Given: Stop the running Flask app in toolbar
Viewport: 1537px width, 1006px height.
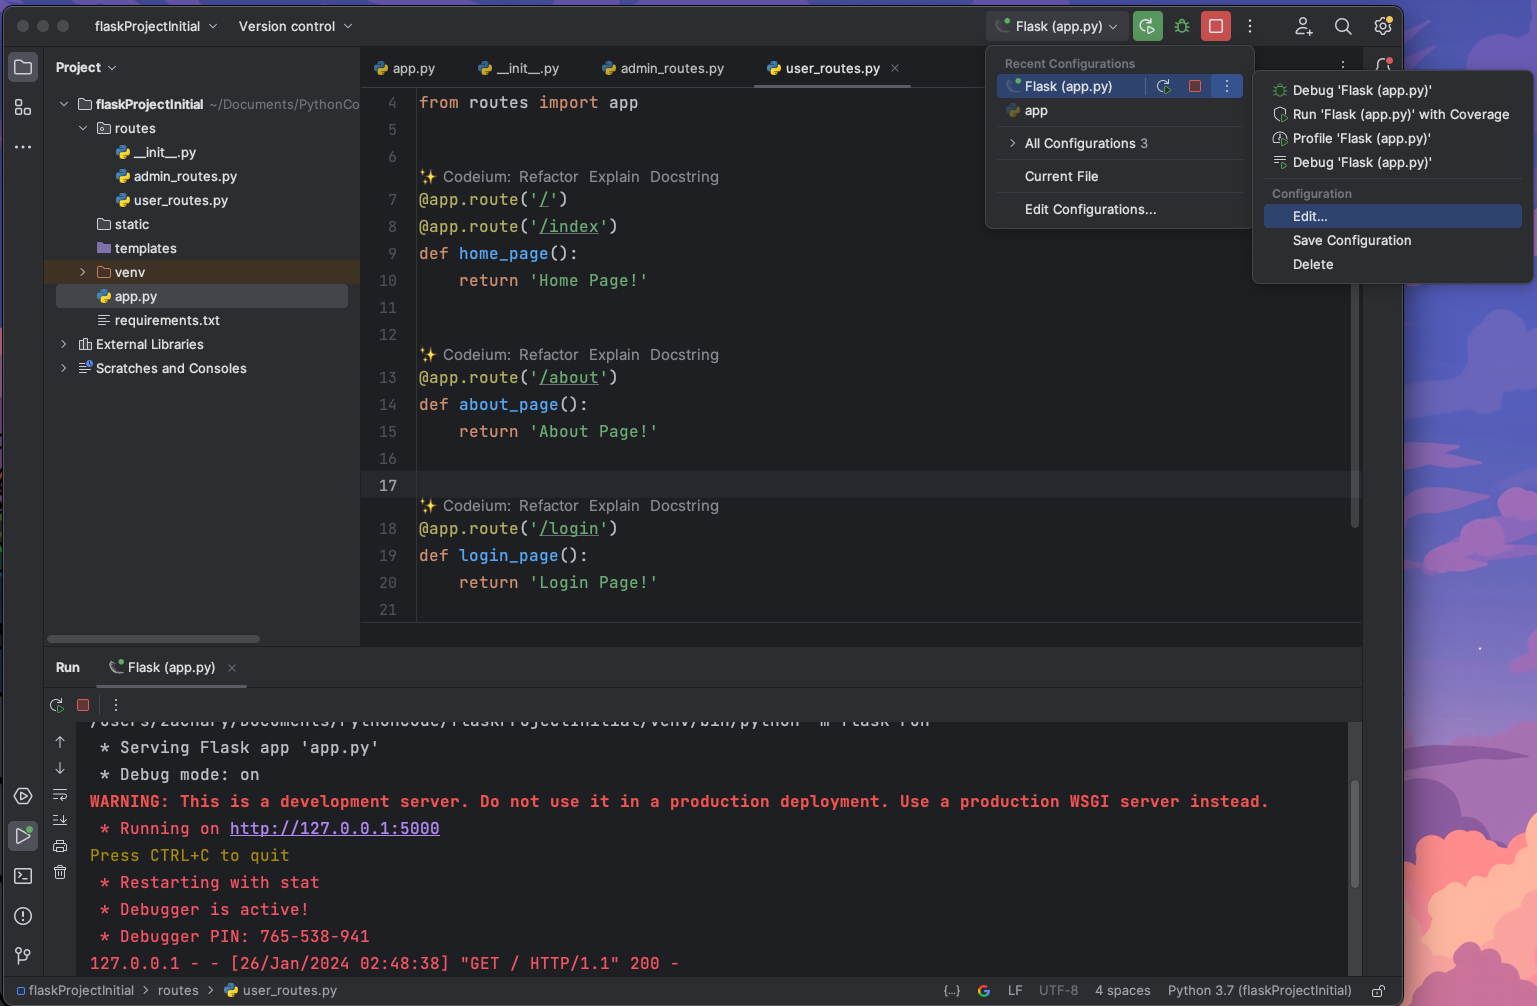Looking at the screenshot, I should click(x=1216, y=26).
